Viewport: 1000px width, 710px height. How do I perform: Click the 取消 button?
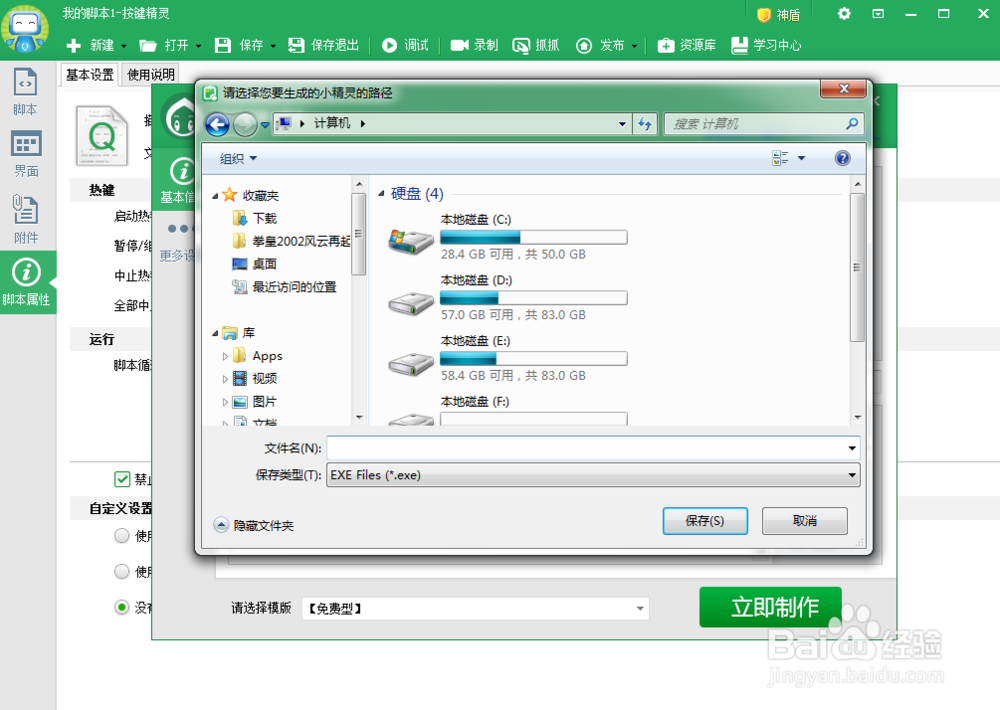pyautogui.click(x=805, y=521)
